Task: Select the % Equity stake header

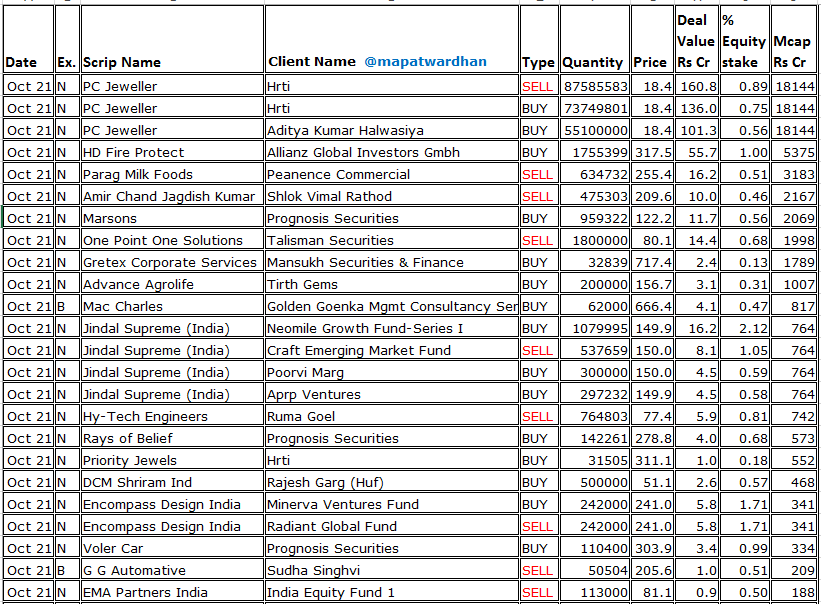Action: pos(745,39)
